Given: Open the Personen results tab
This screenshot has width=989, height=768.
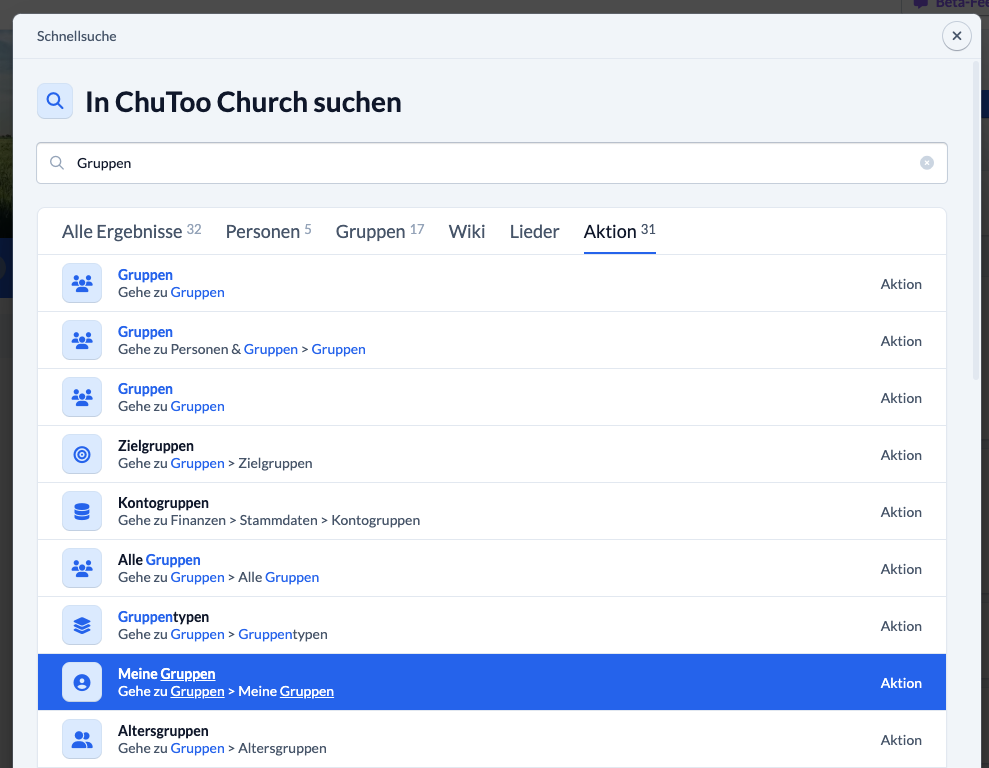Looking at the screenshot, I should click(269, 231).
